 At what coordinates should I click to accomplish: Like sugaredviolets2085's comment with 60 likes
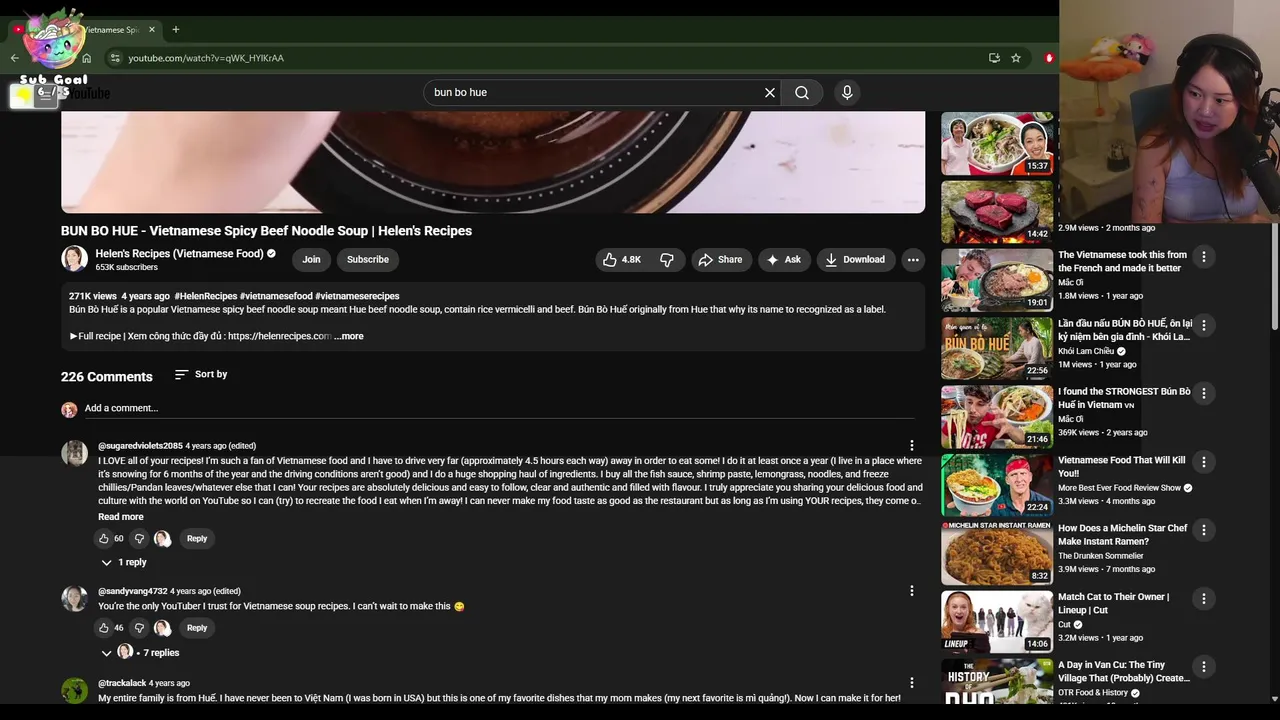pos(103,539)
